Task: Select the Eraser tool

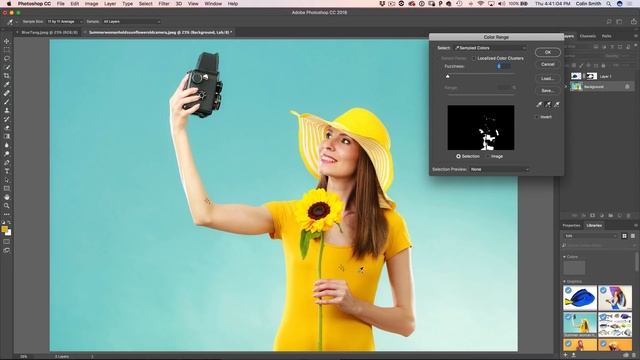Action: (x=7, y=128)
